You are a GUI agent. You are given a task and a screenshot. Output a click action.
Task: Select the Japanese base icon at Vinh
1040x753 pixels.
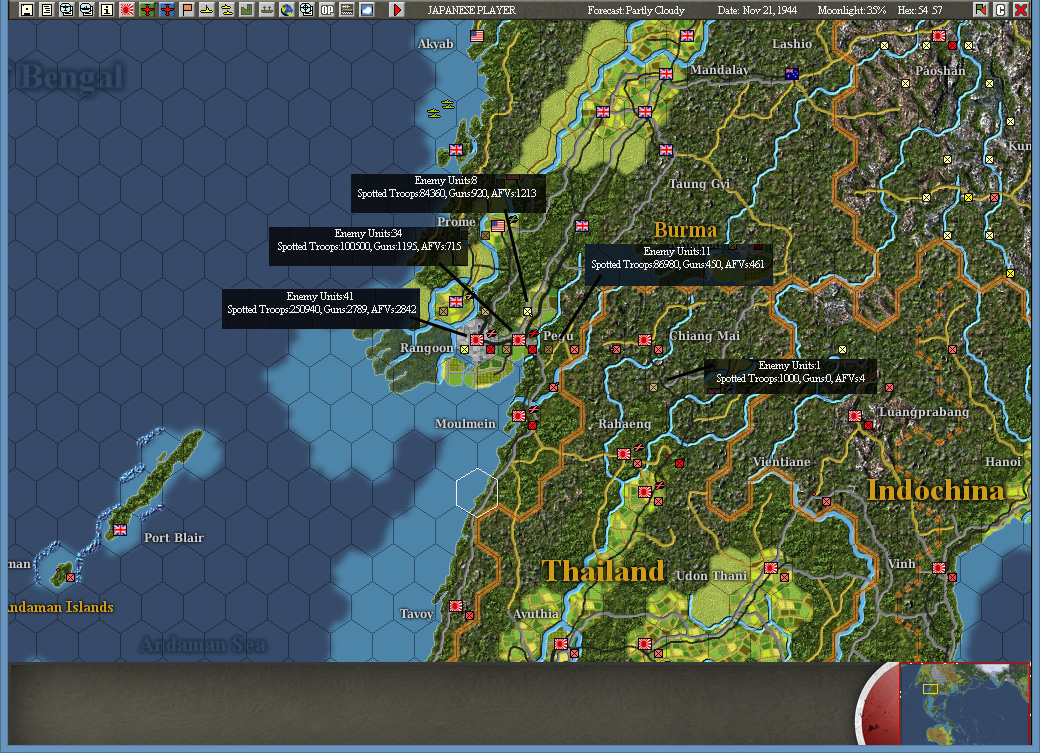click(939, 568)
